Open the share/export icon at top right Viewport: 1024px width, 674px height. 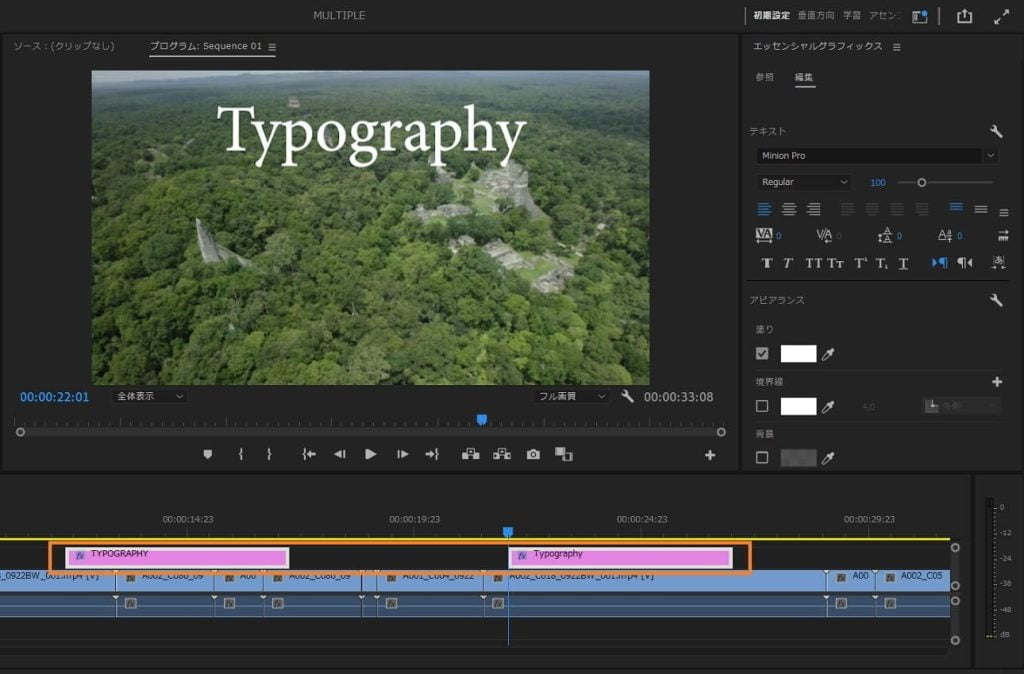coord(964,16)
